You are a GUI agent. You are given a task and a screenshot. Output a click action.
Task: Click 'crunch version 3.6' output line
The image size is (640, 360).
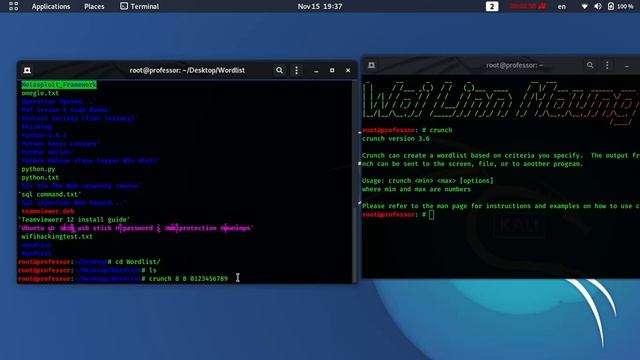tap(396, 139)
